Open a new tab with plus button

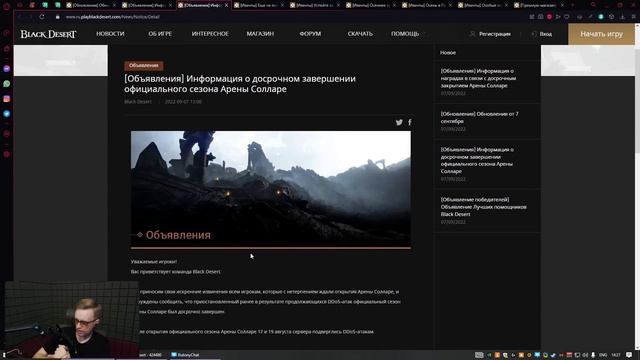pos(572,5)
